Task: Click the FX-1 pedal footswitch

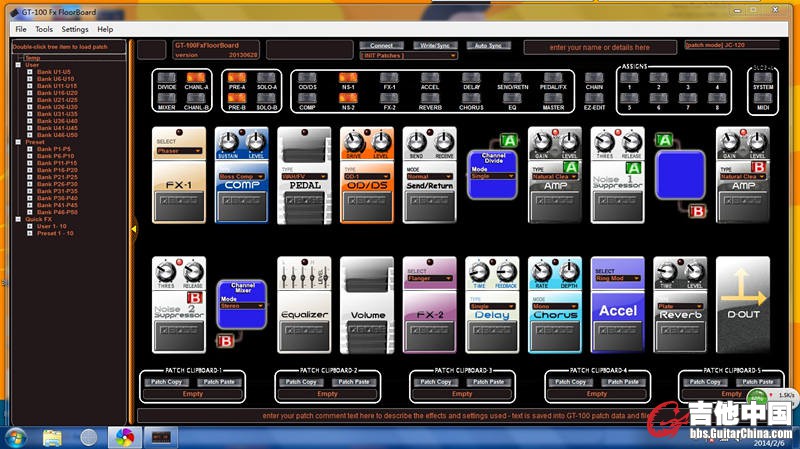Action: point(179,206)
